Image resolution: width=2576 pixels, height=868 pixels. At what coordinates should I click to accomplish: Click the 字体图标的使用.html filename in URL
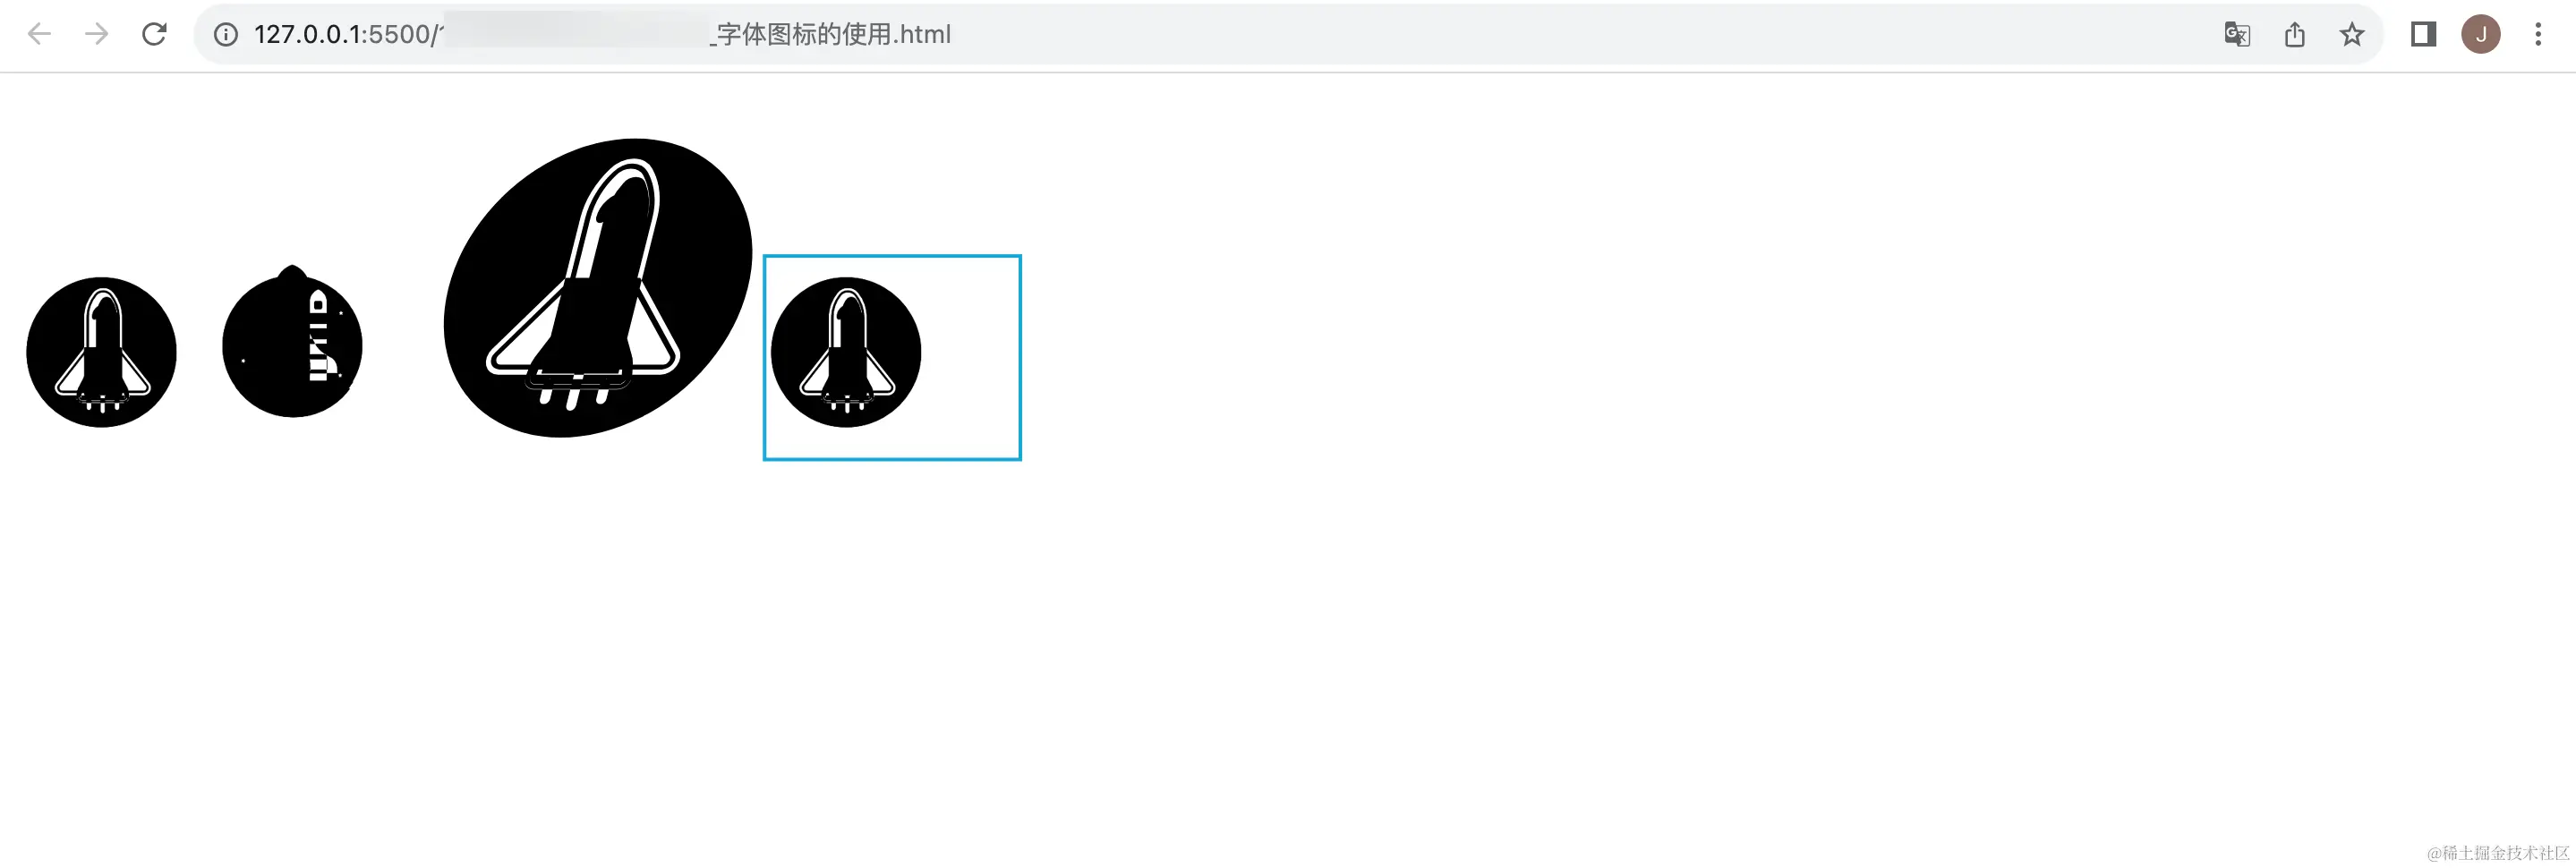coord(834,35)
